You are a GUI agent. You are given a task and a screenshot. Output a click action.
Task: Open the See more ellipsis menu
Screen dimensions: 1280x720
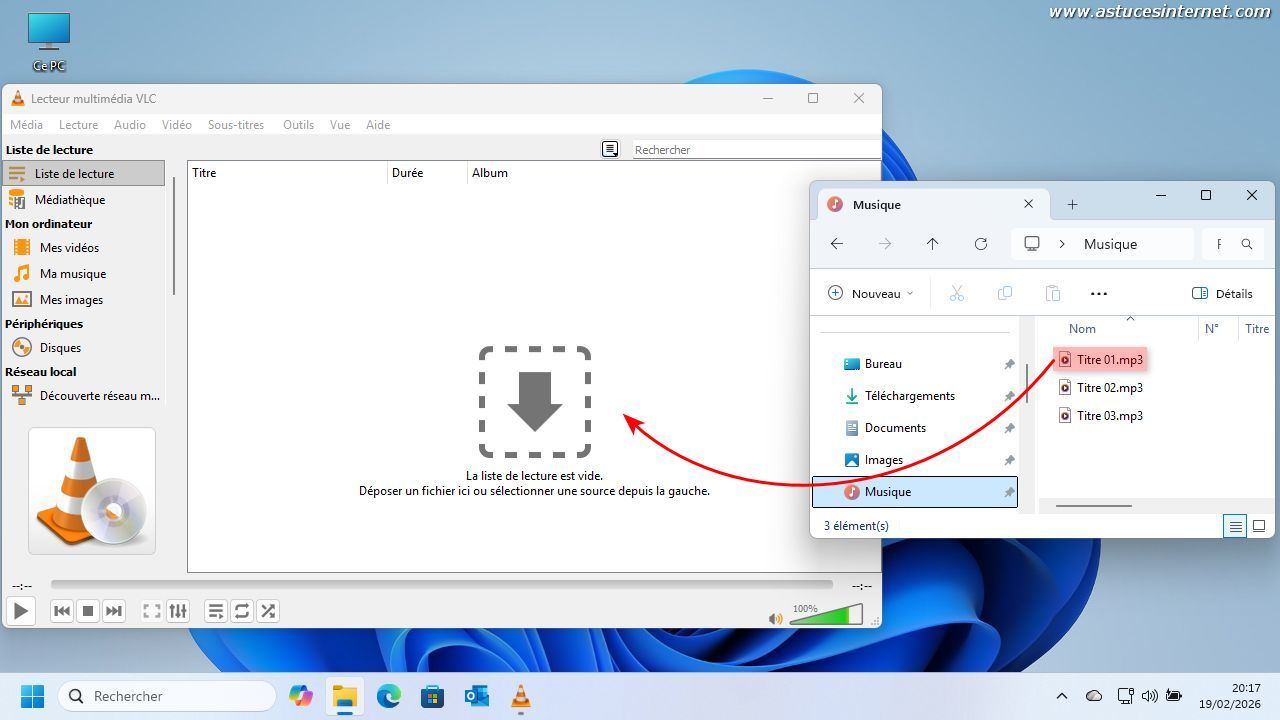[x=1099, y=294]
